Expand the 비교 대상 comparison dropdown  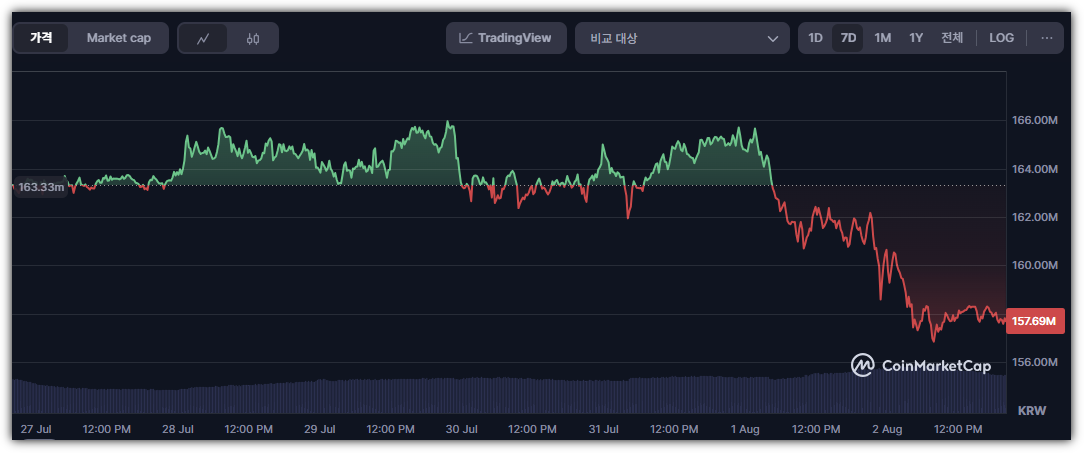click(x=682, y=38)
